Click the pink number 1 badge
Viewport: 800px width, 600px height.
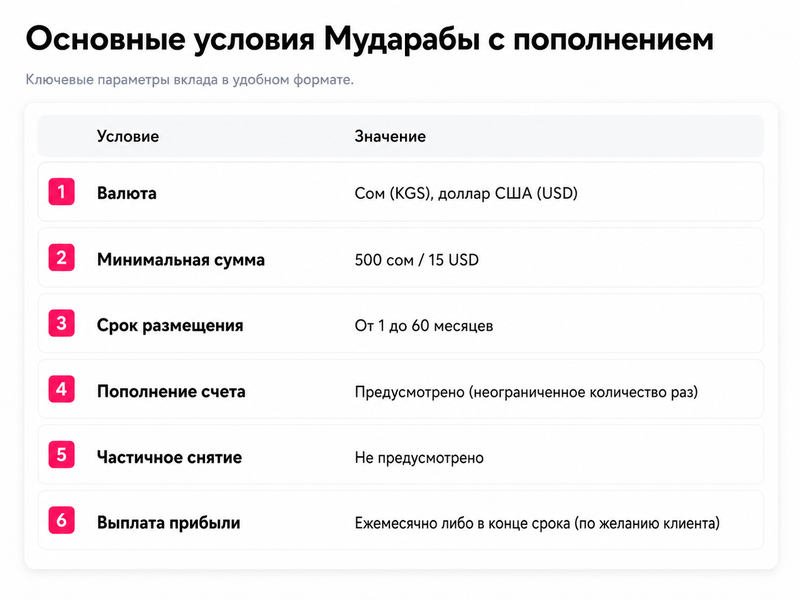point(61,192)
